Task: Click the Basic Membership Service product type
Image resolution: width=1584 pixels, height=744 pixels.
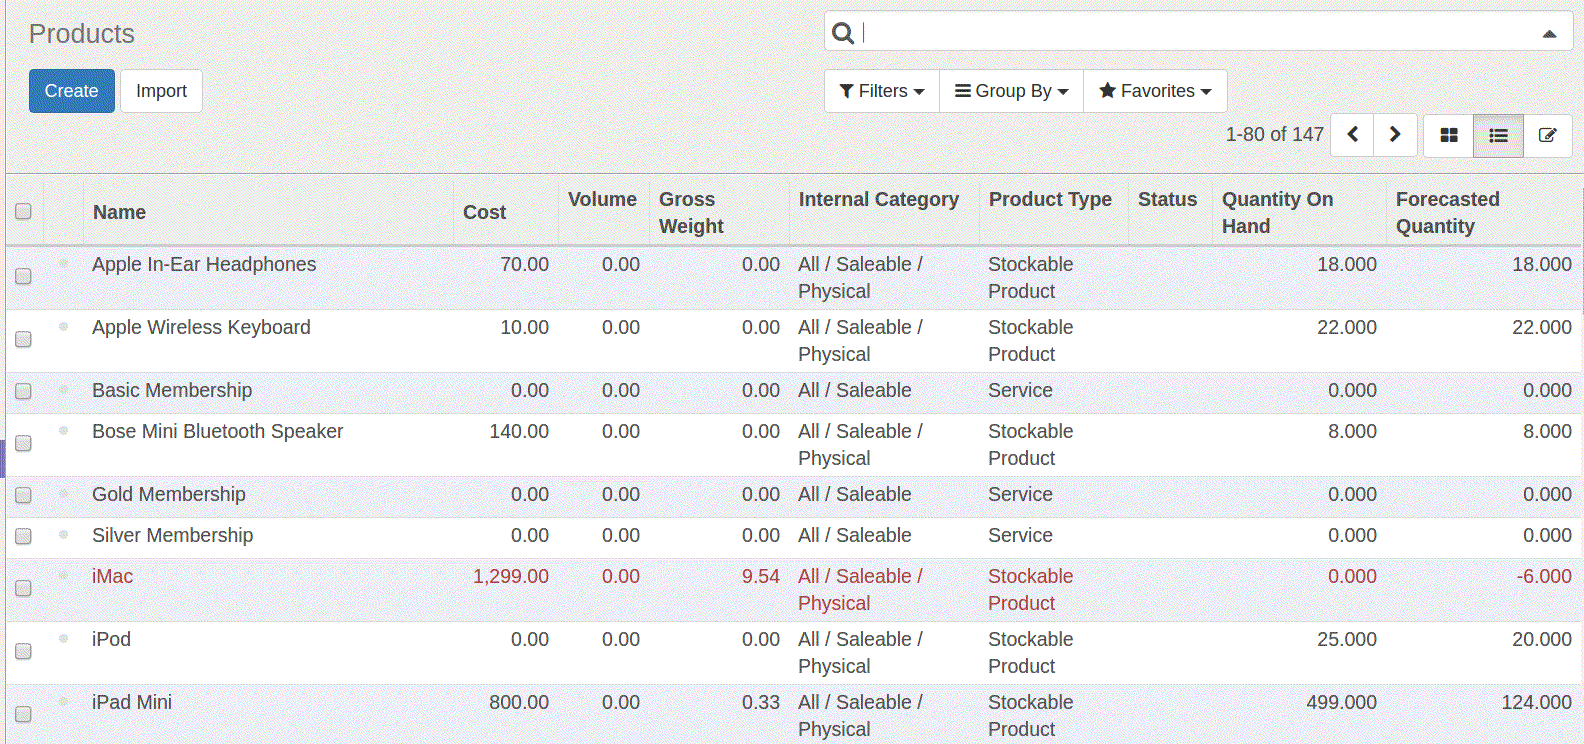Action: click(x=1020, y=390)
